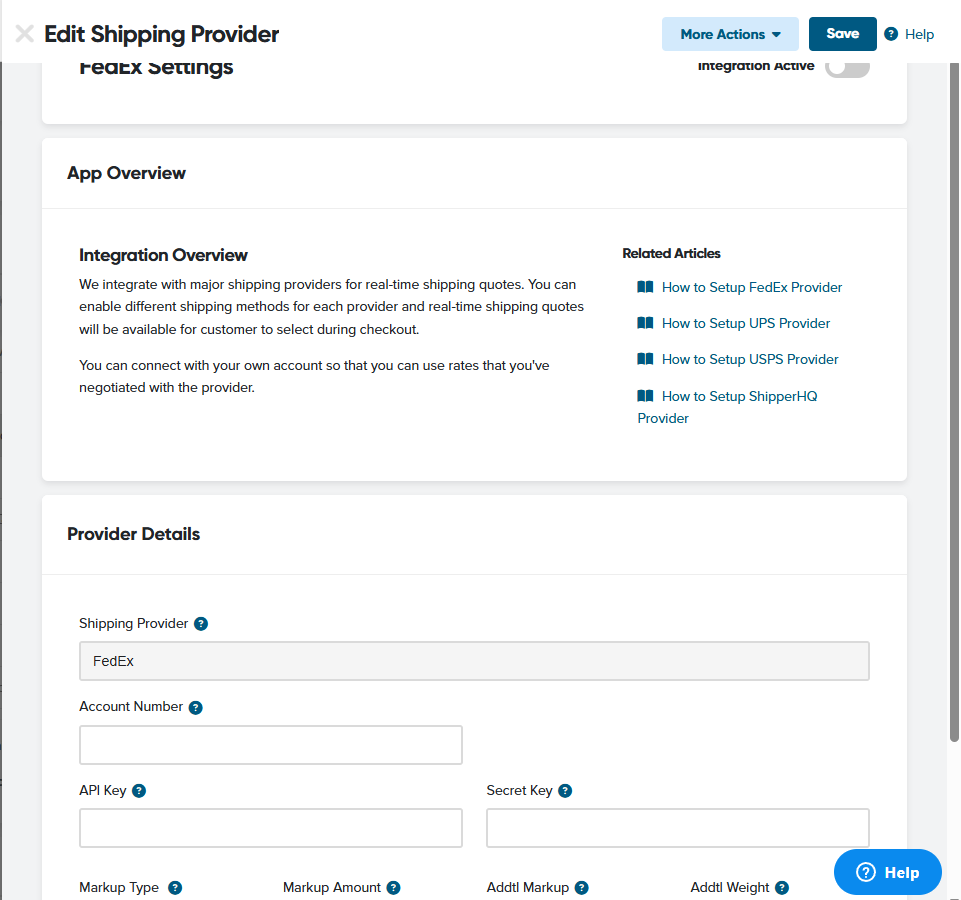961x900 pixels.
Task: Show the Addtl Markup help icon
Action: coord(582,888)
